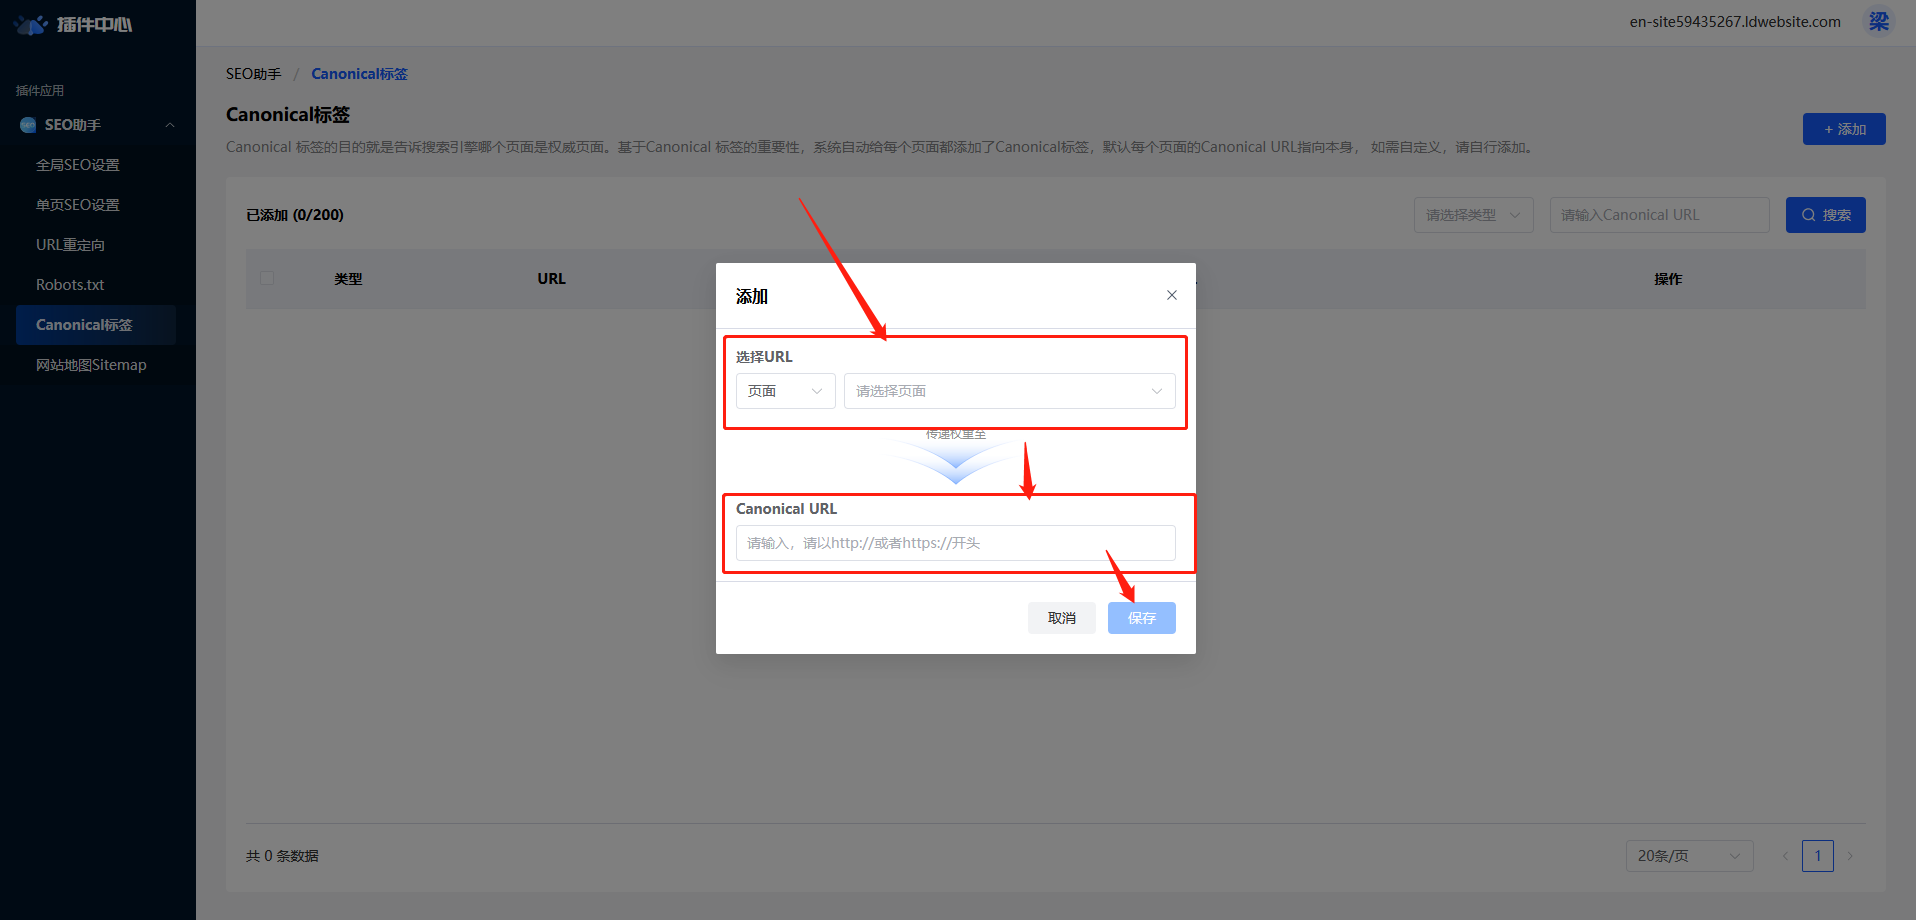
Task: Click the magnifier 搜索 button
Action: tap(1825, 215)
